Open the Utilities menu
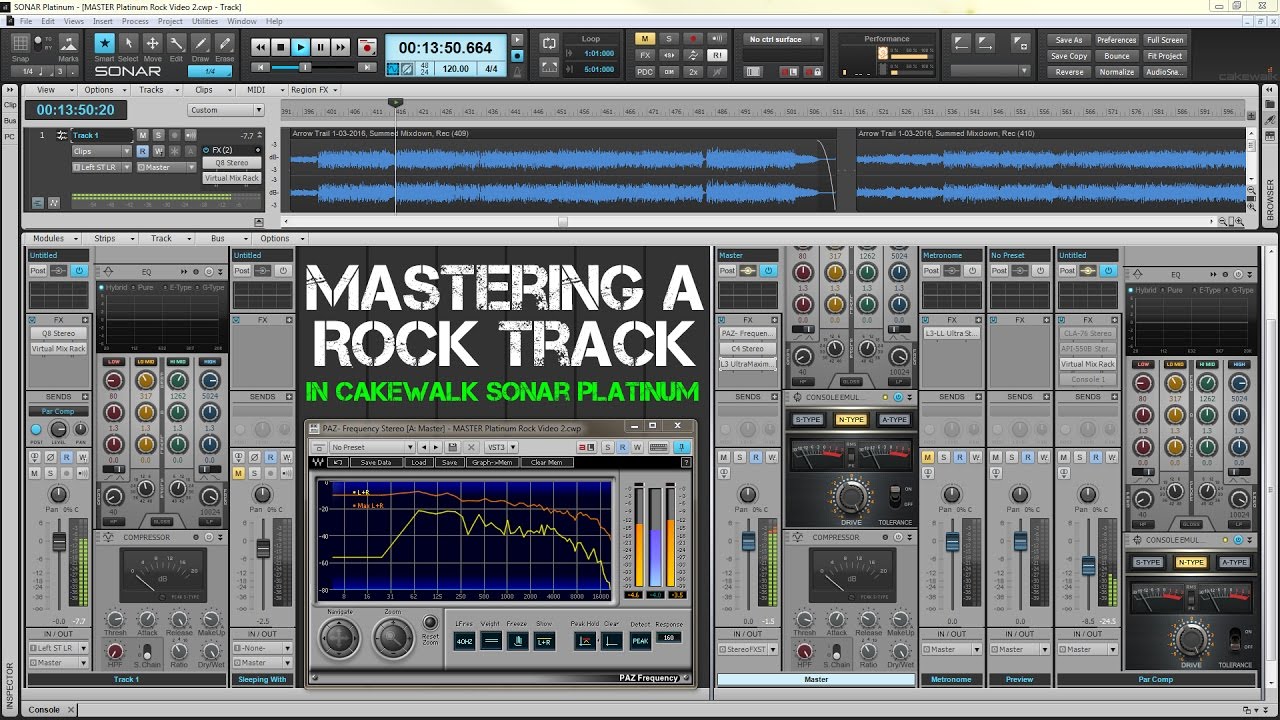1280x720 pixels. [x=205, y=21]
